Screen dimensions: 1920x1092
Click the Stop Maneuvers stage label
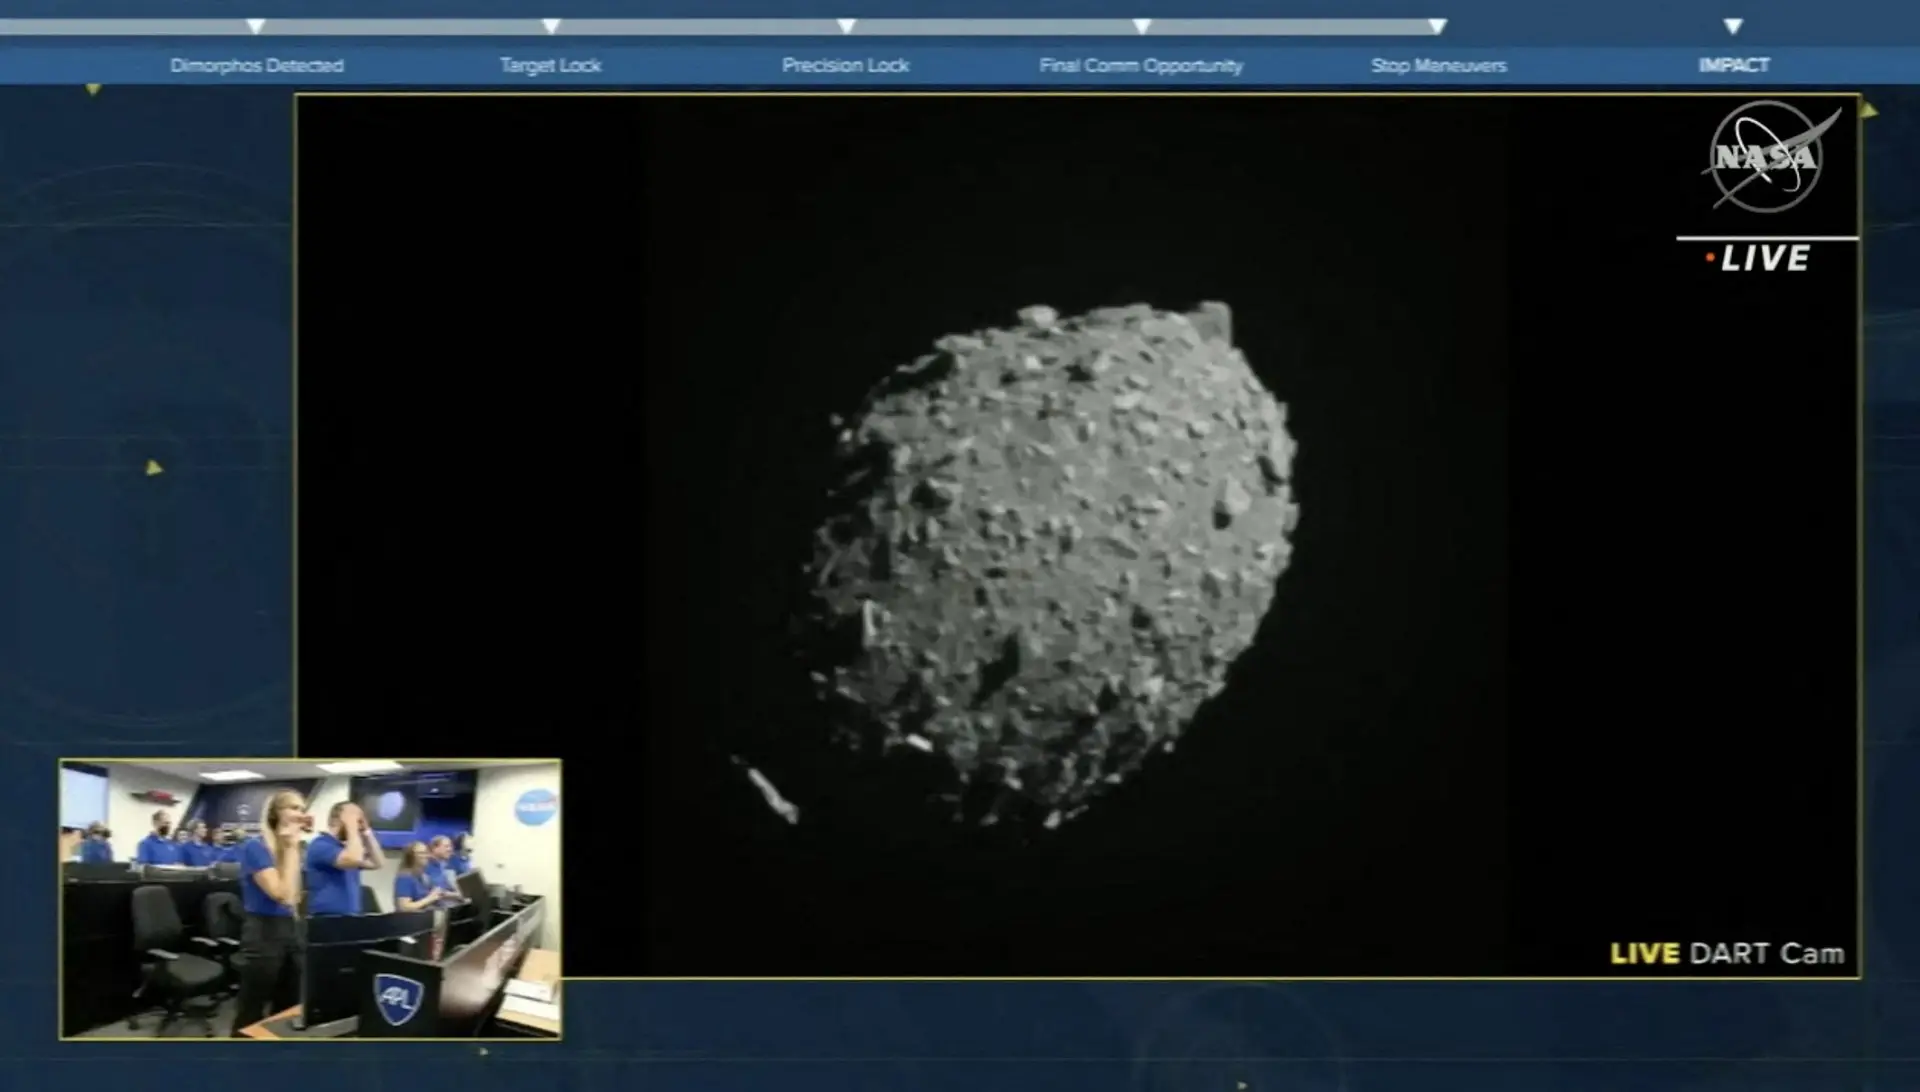coord(1440,64)
